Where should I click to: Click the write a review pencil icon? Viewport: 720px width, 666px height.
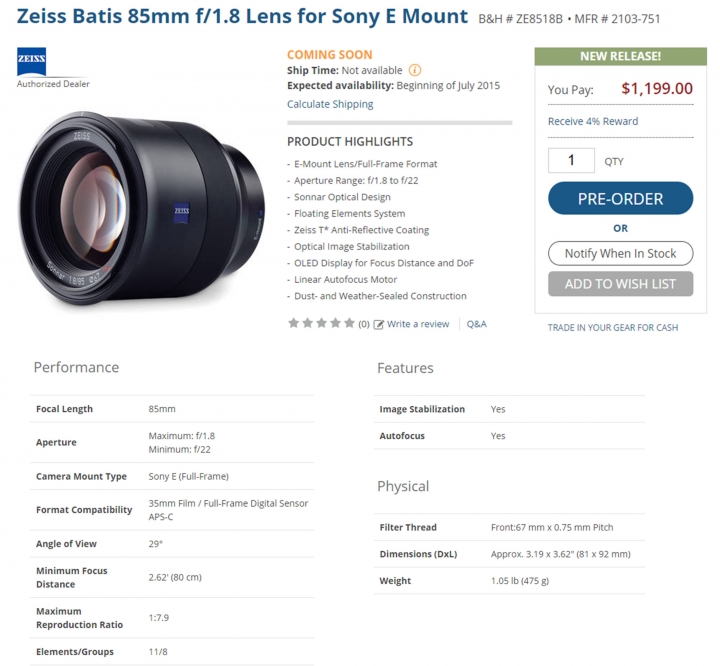tap(378, 325)
